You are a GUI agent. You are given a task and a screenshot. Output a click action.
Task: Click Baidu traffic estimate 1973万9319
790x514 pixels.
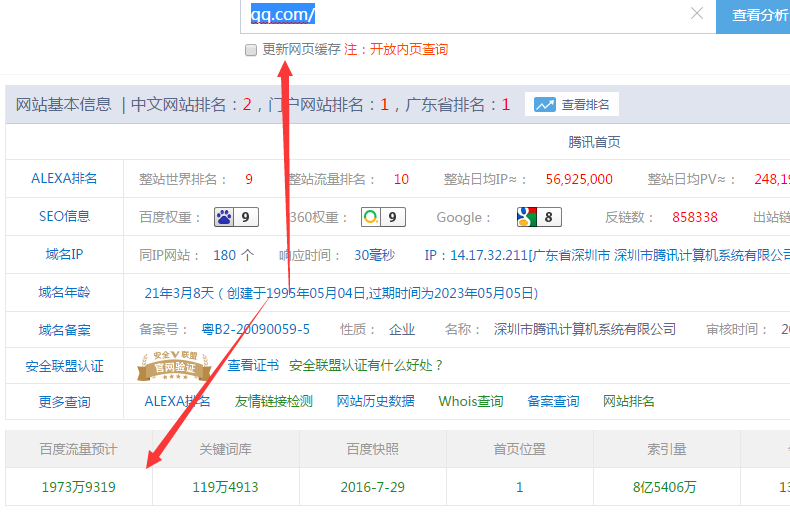coord(79,487)
